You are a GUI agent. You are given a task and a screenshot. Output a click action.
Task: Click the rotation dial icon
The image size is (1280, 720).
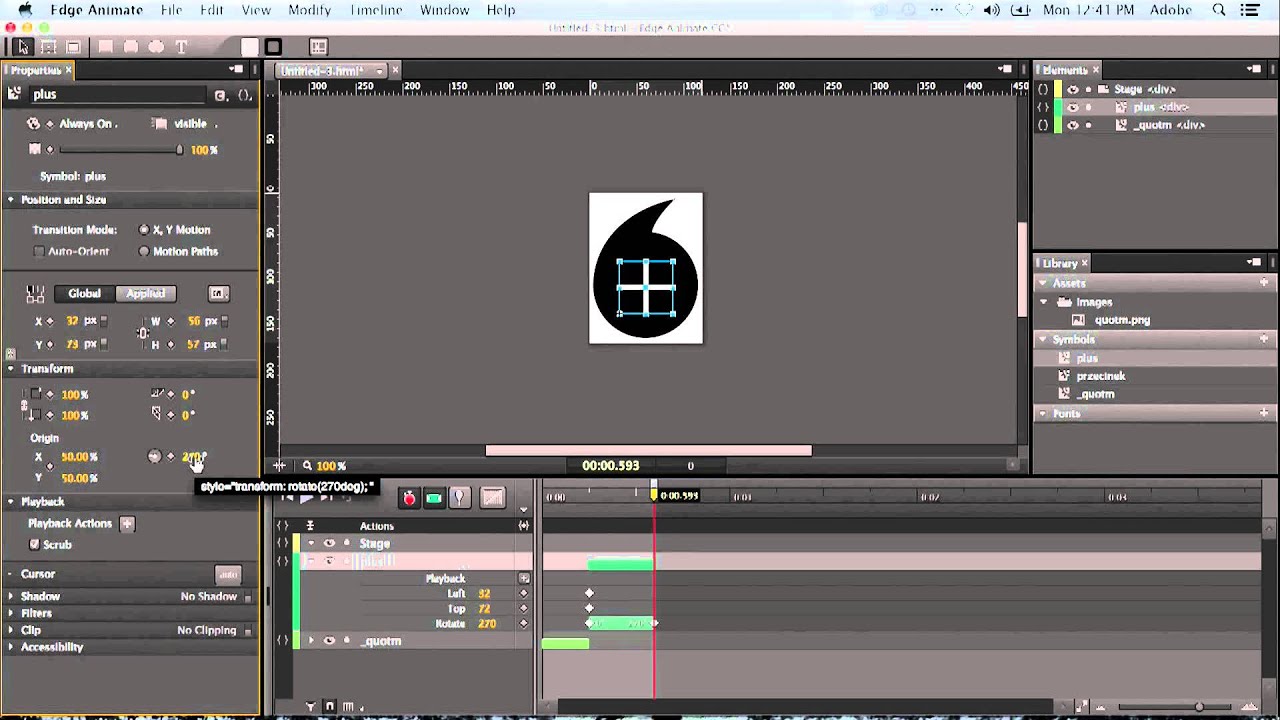(x=154, y=456)
